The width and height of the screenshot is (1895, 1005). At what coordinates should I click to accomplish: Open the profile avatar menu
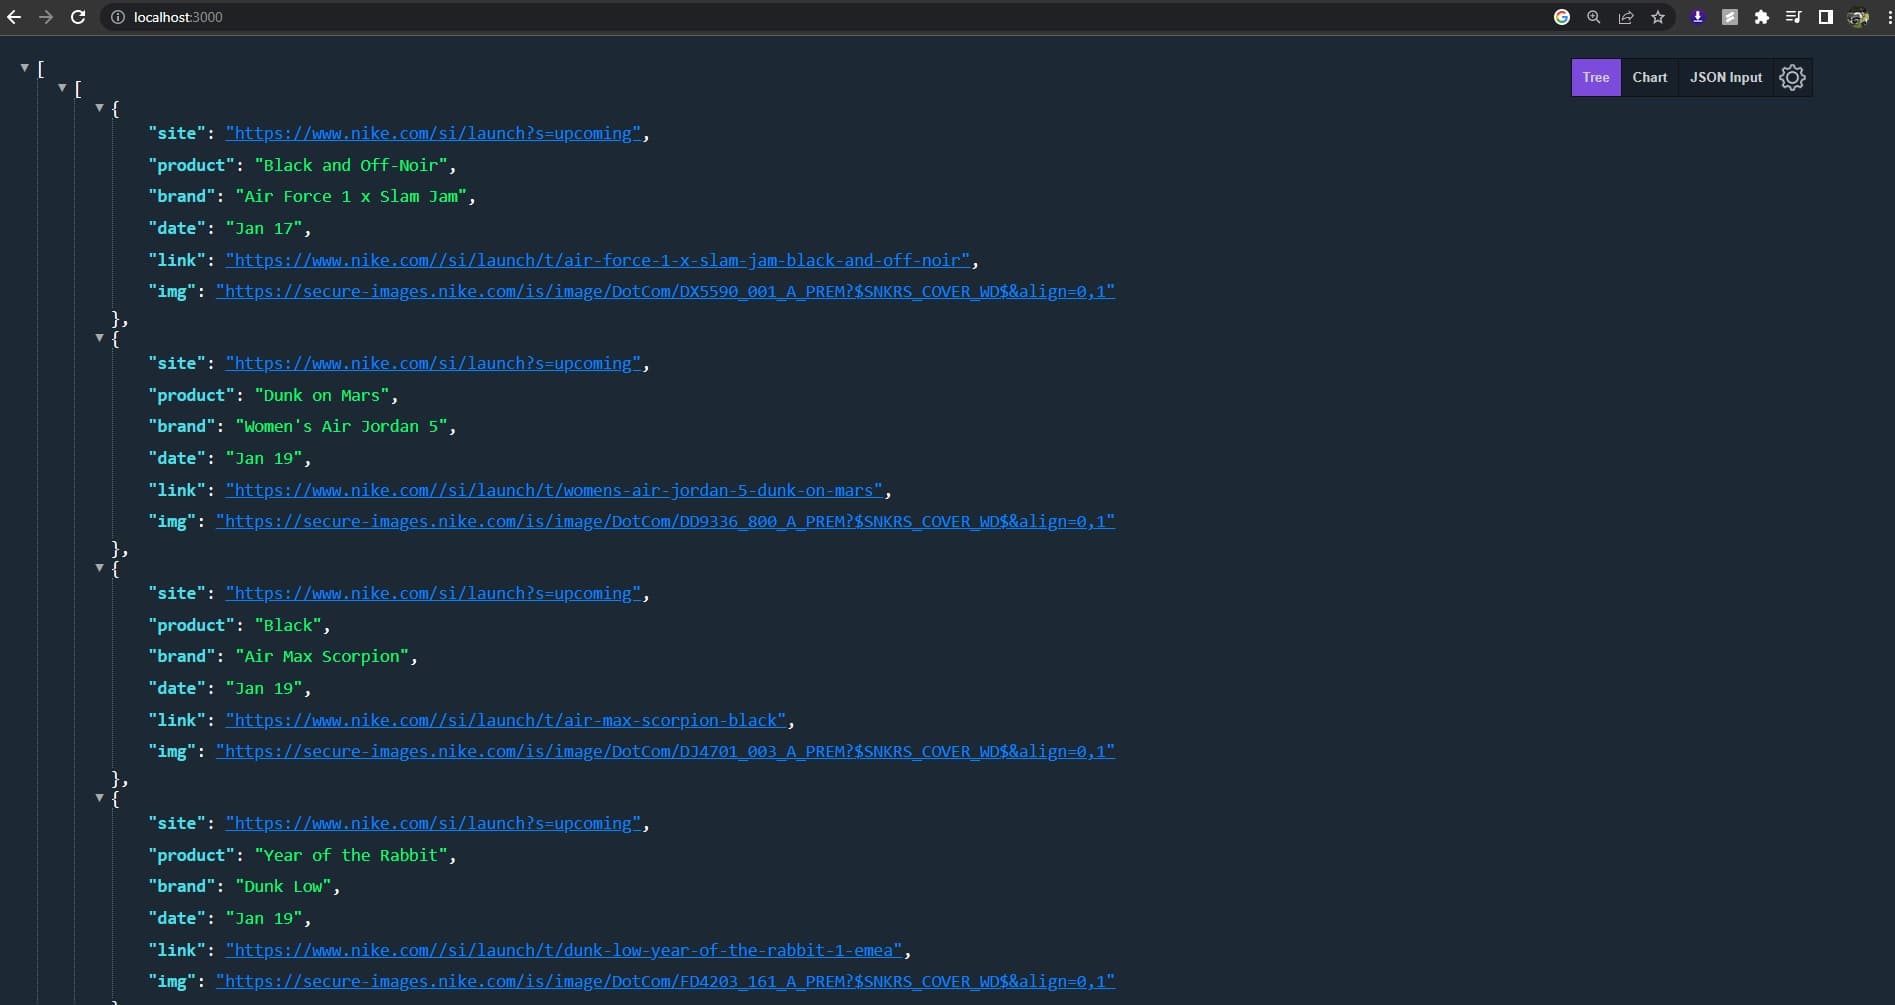1858,17
